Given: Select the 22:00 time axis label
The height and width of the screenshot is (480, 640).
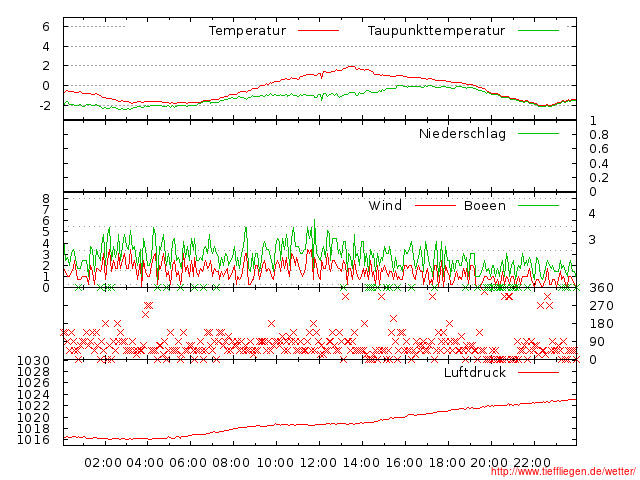Looking at the screenshot, I should point(532,463).
